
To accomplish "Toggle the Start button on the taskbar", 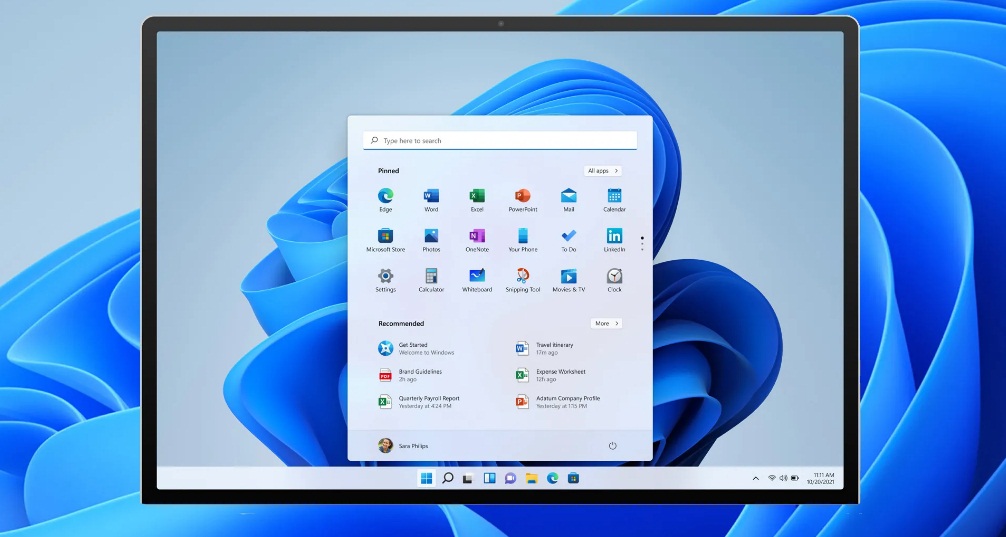I will (427, 479).
